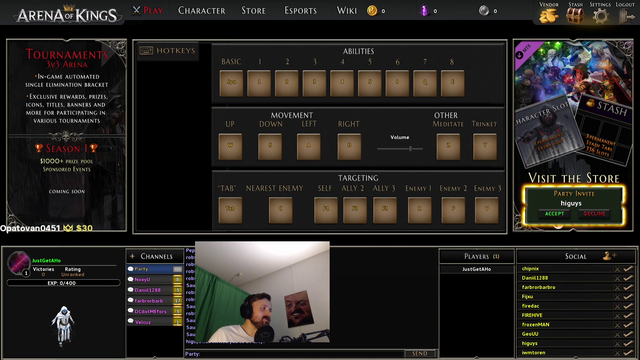Decline Daniil1288's request with the X
The height and width of the screenshot is (360, 640).
click(x=618, y=278)
